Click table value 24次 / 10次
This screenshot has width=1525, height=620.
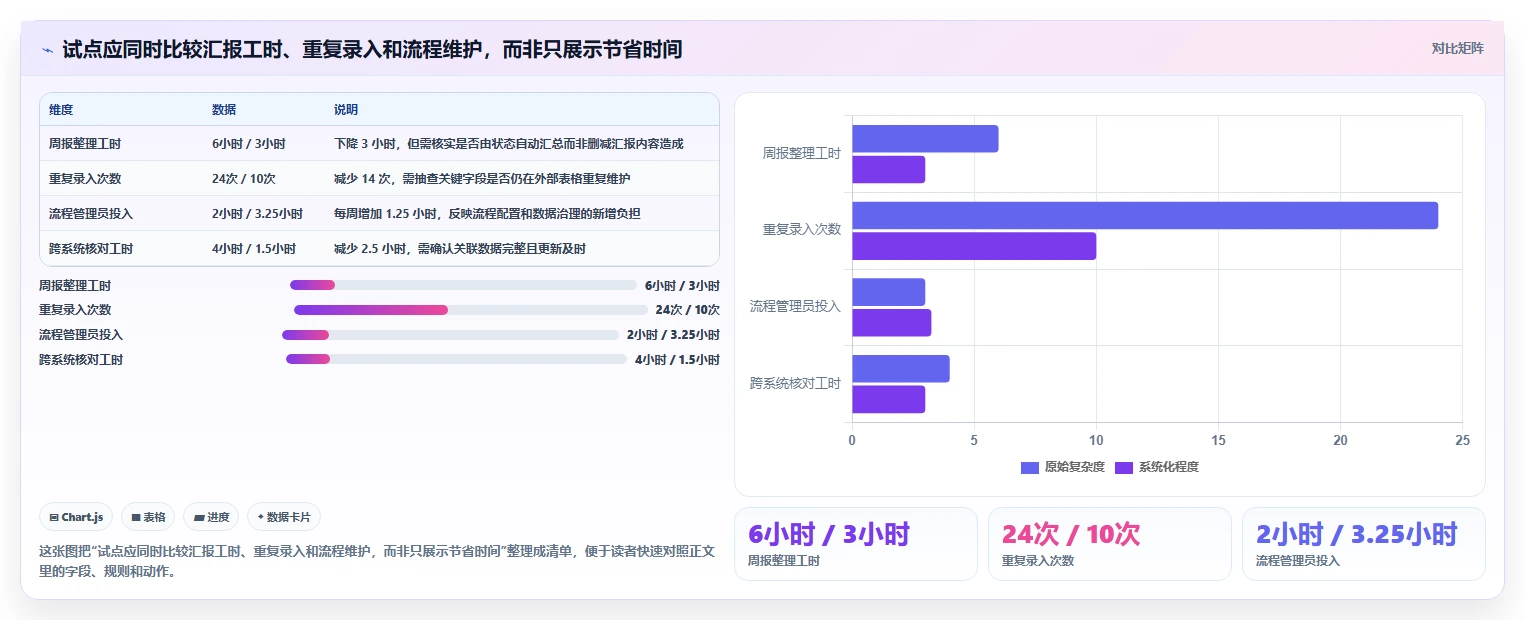click(244, 178)
